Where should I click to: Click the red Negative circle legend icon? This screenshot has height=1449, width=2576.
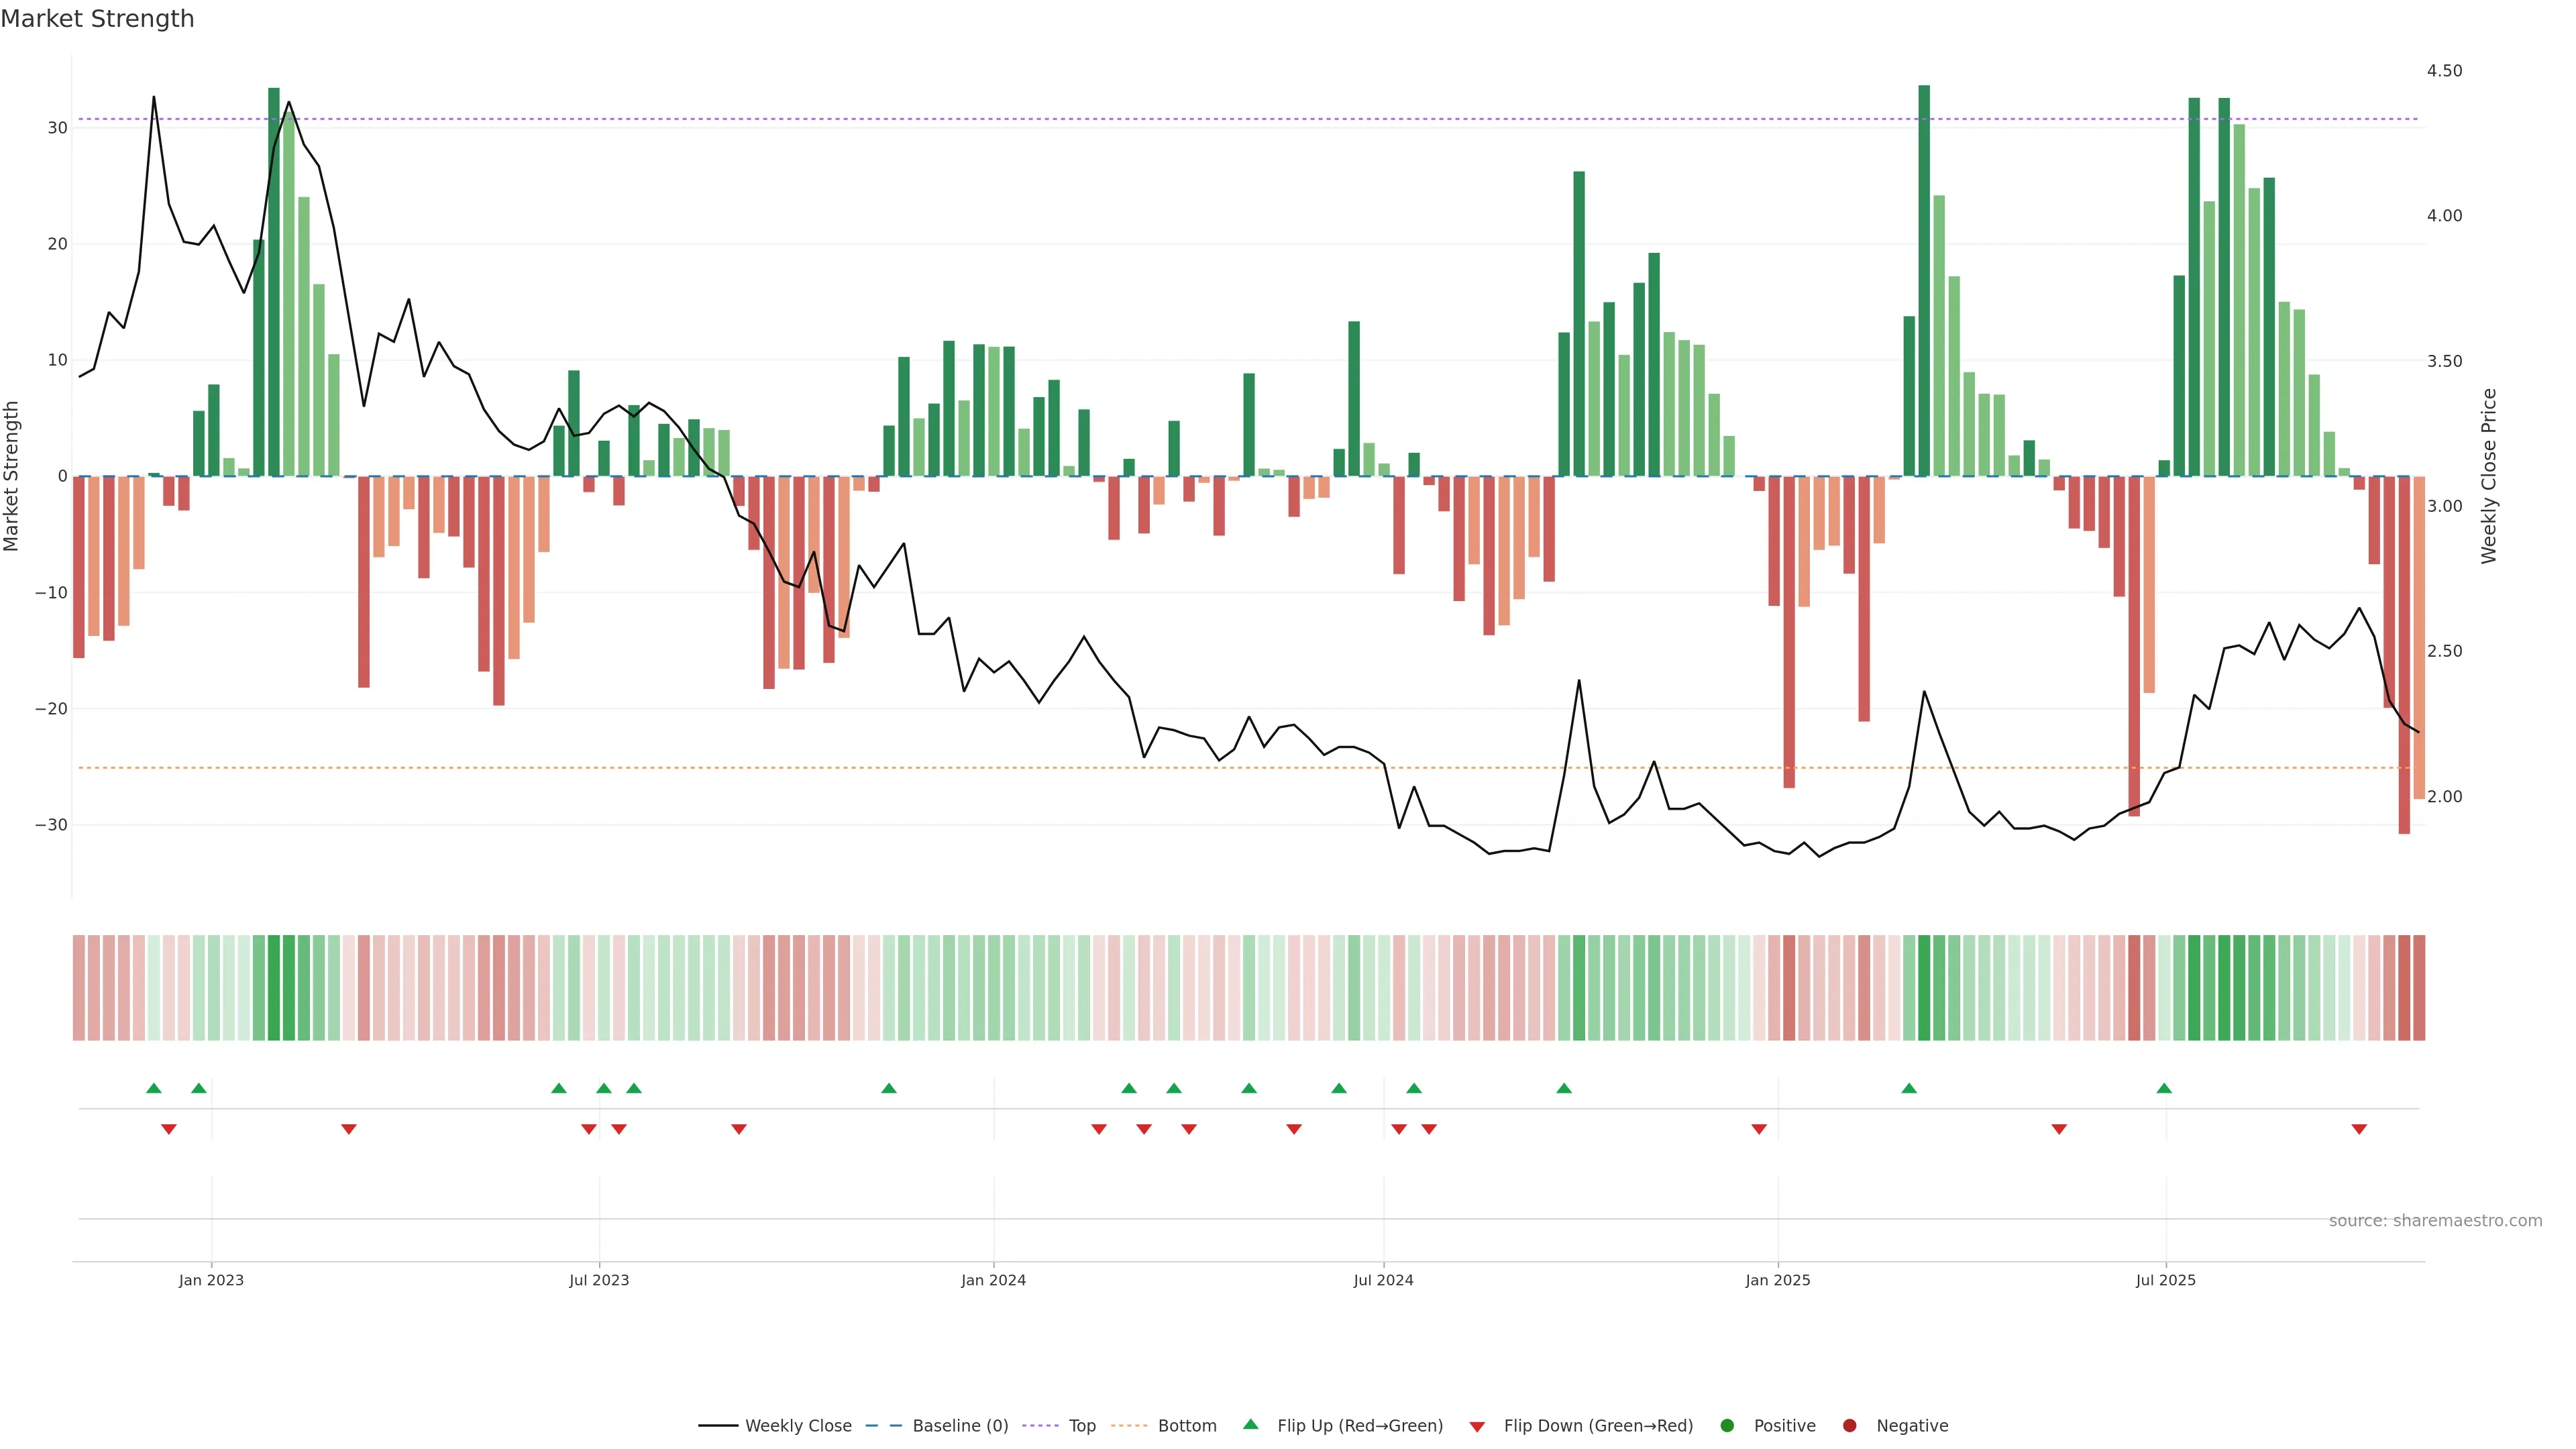click(1849, 1425)
